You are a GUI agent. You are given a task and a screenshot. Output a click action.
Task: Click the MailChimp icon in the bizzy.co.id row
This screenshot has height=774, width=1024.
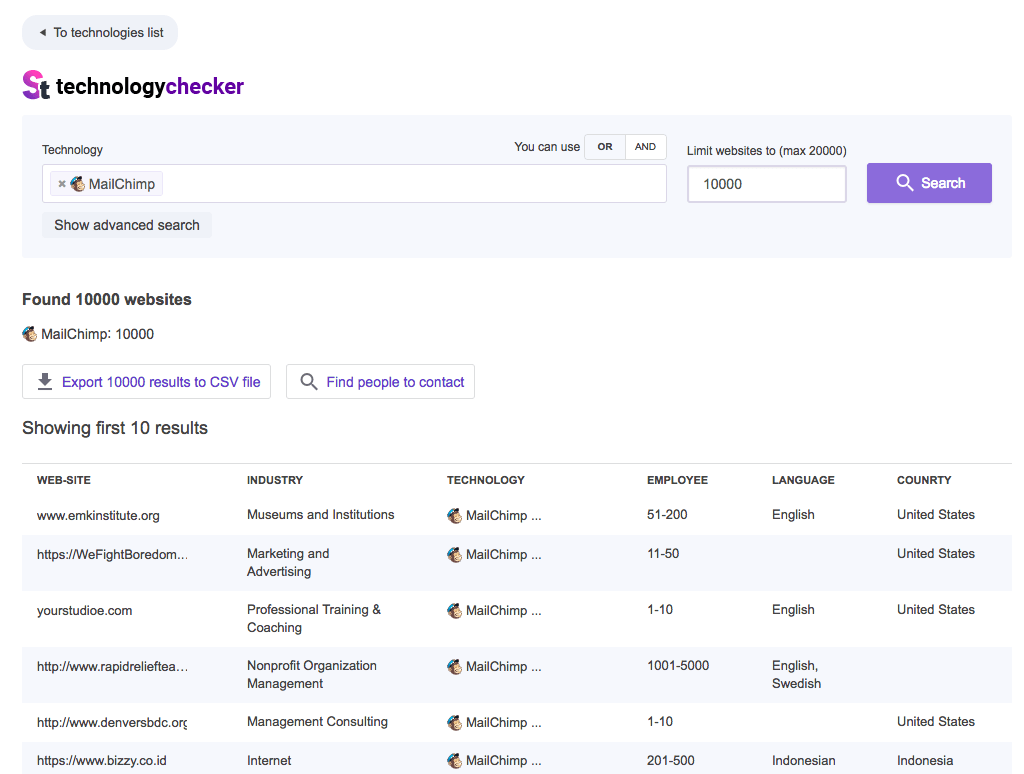click(455, 761)
